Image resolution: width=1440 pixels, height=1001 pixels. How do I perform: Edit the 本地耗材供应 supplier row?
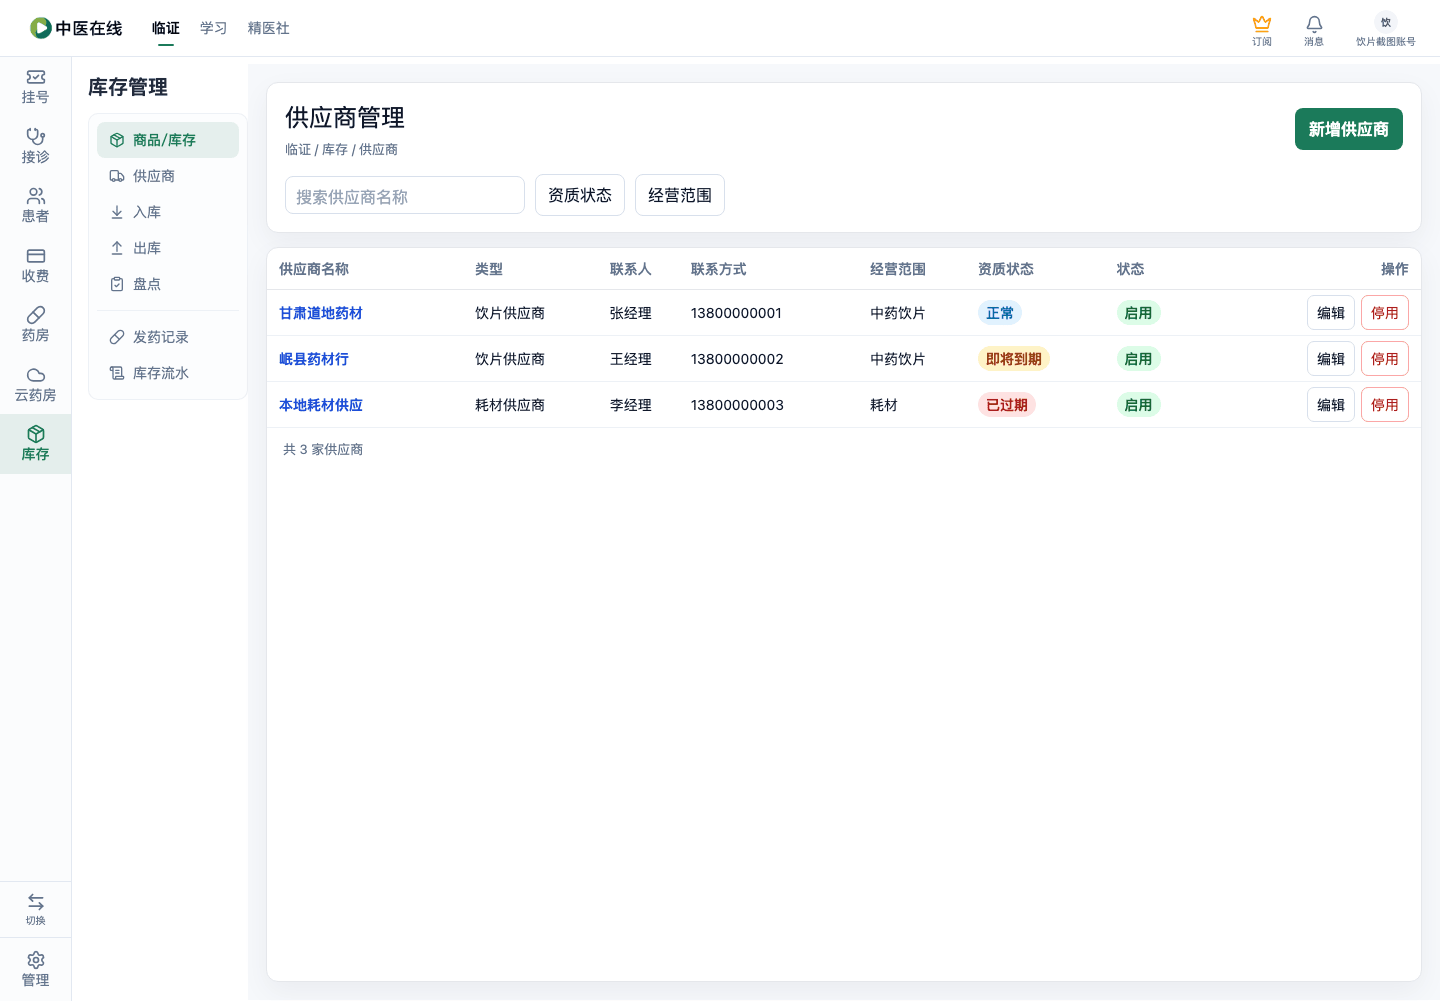[1331, 405]
